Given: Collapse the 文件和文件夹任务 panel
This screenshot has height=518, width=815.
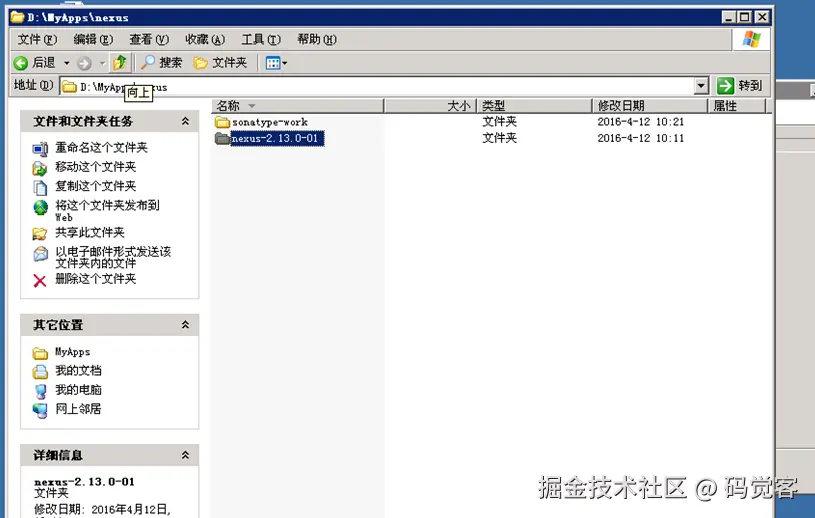Looking at the screenshot, I should point(185,121).
